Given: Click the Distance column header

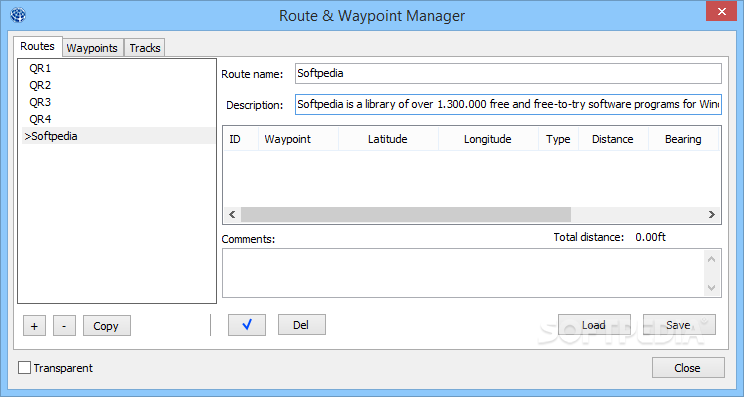Looking at the screenshot, I should (613, 139).
